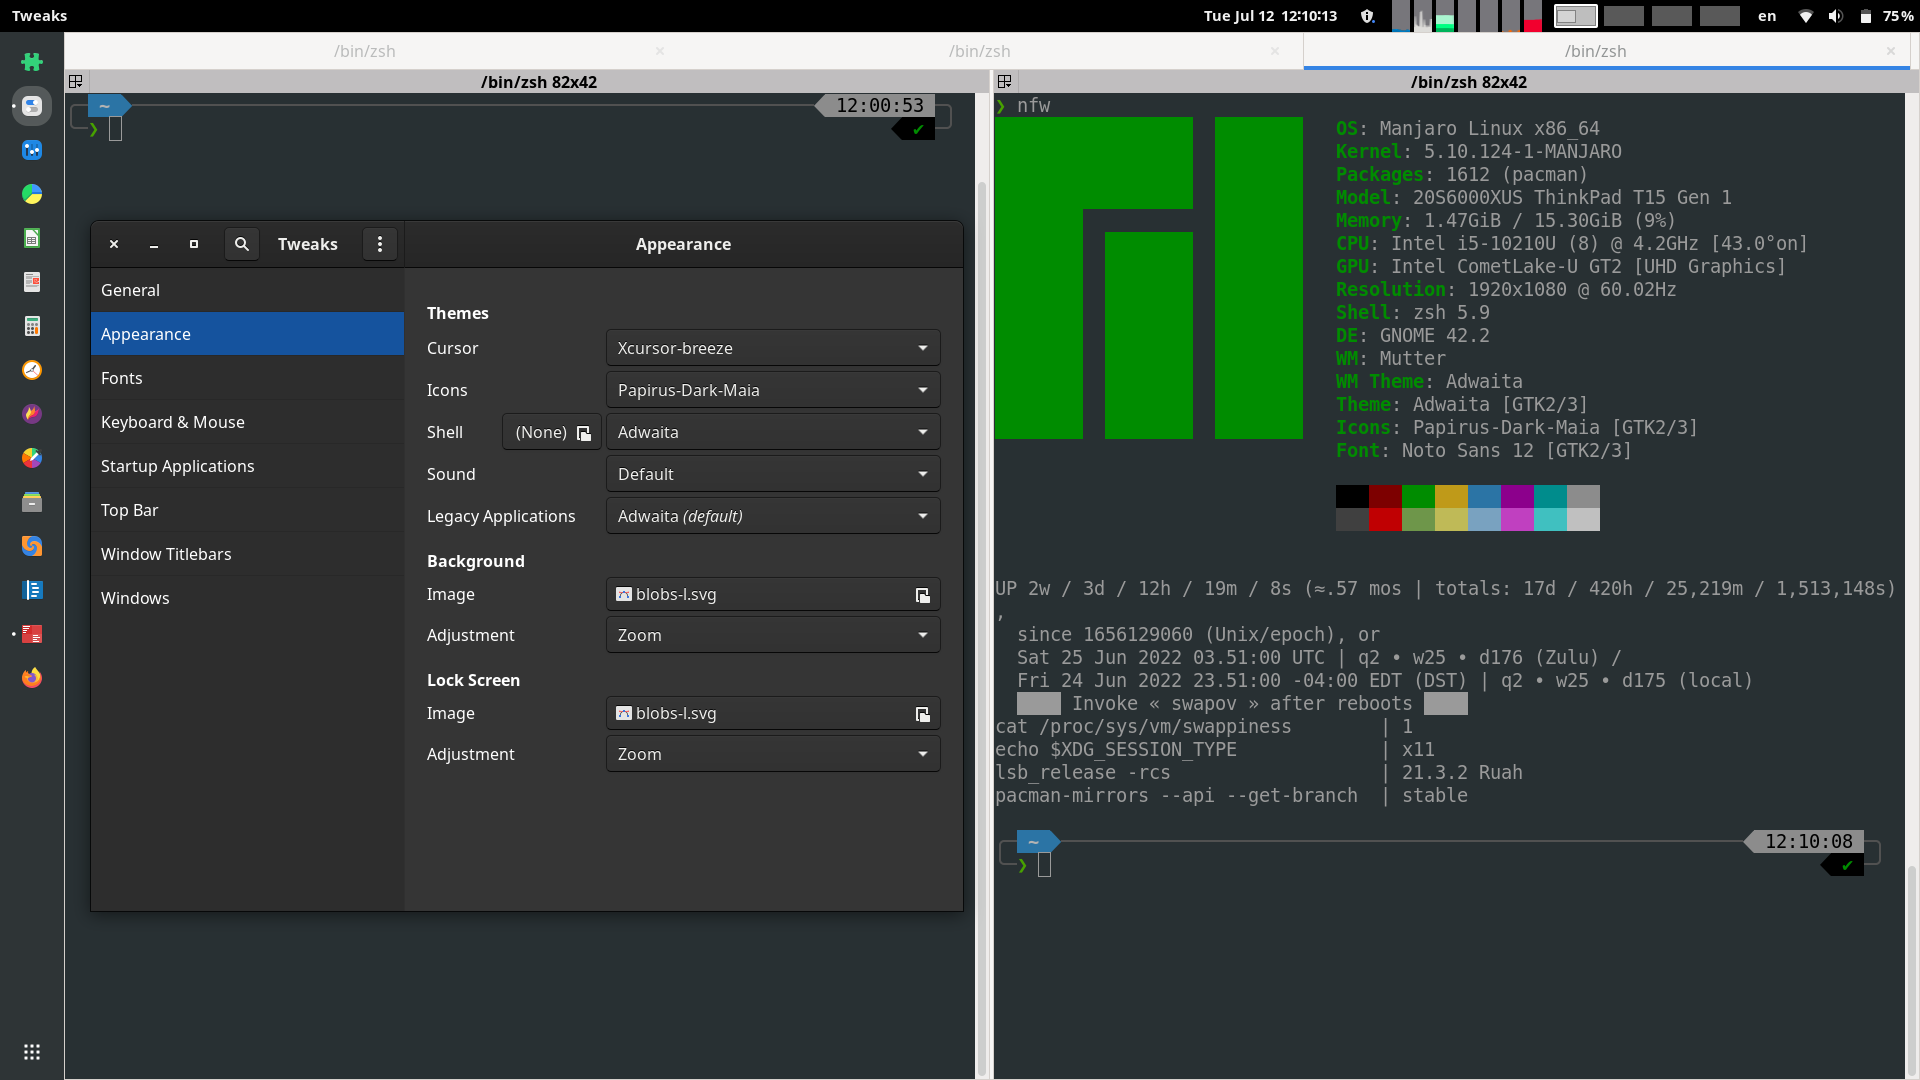Expand the Cursor theme dropdown
The width and height of the screenshot is (1920, 1080).
point(773,348)
